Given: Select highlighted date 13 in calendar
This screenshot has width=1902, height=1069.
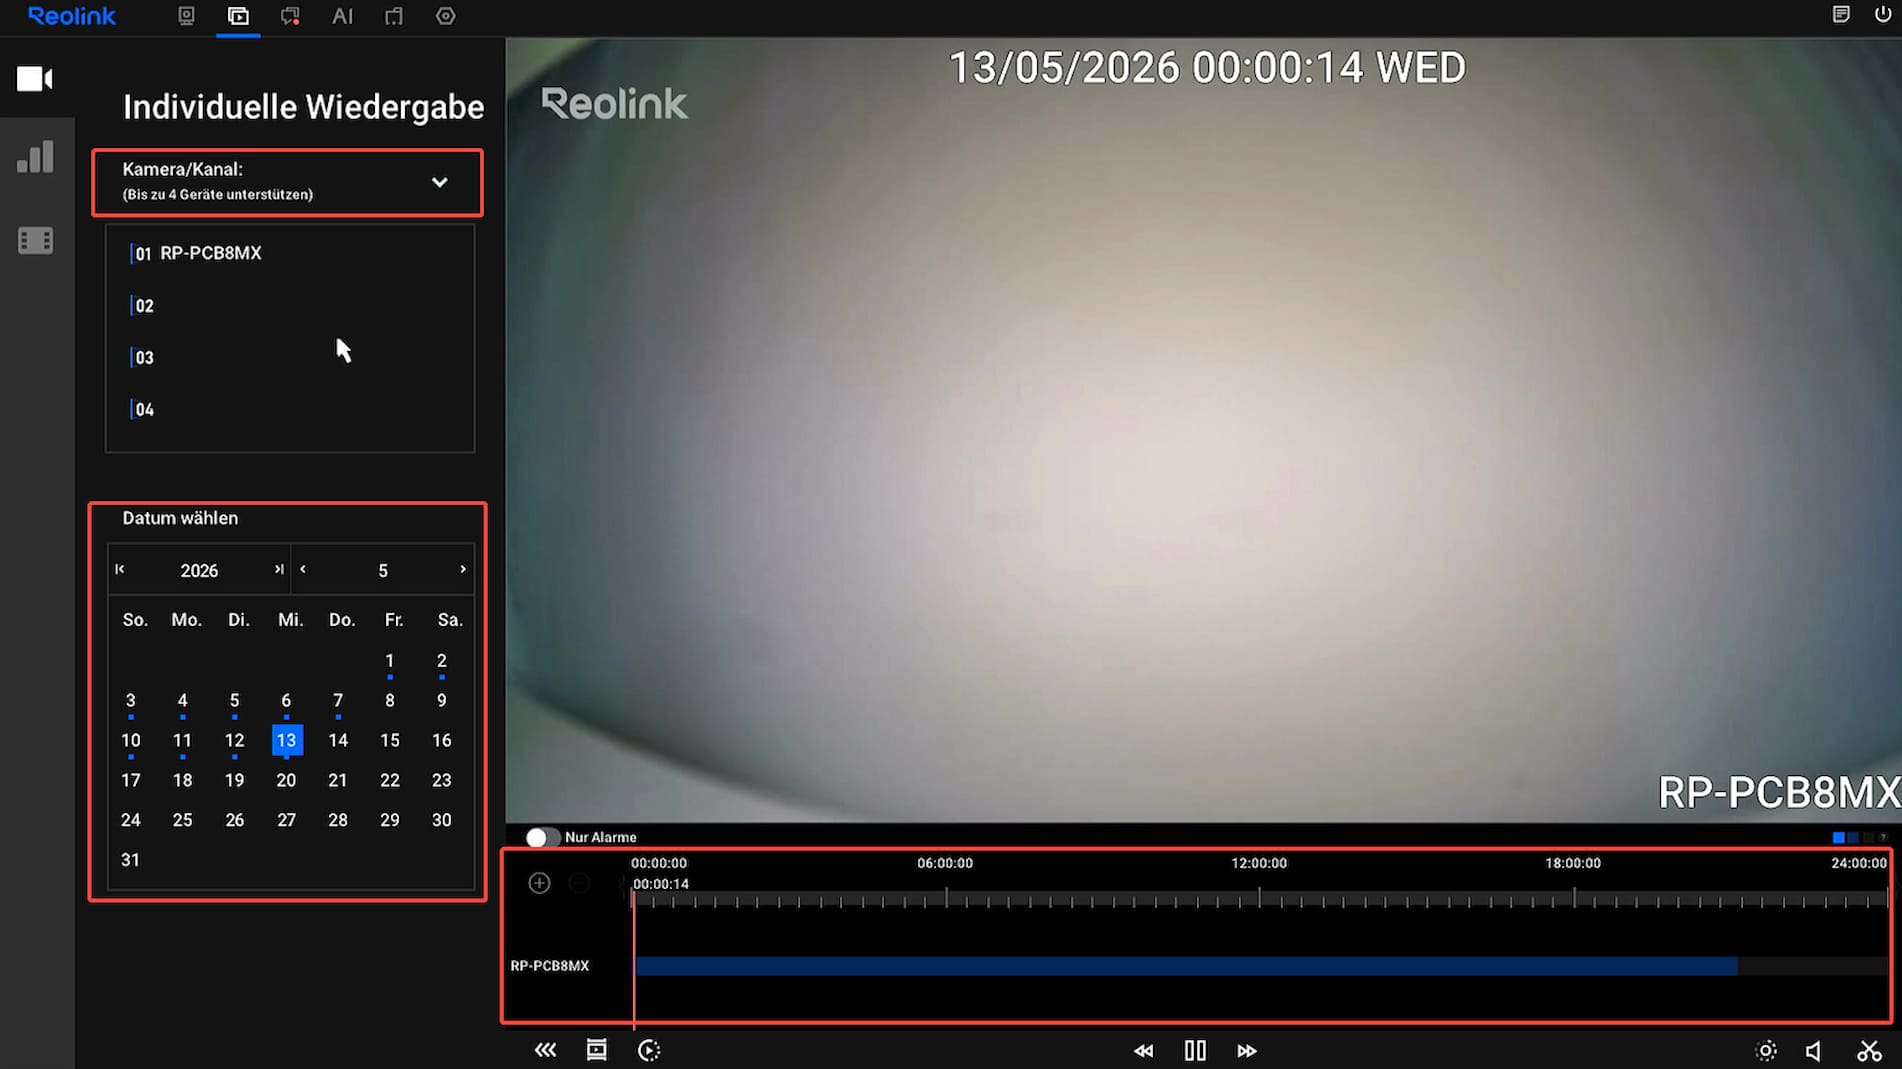Looking at the screenshot, I should [x=287, y=741].
